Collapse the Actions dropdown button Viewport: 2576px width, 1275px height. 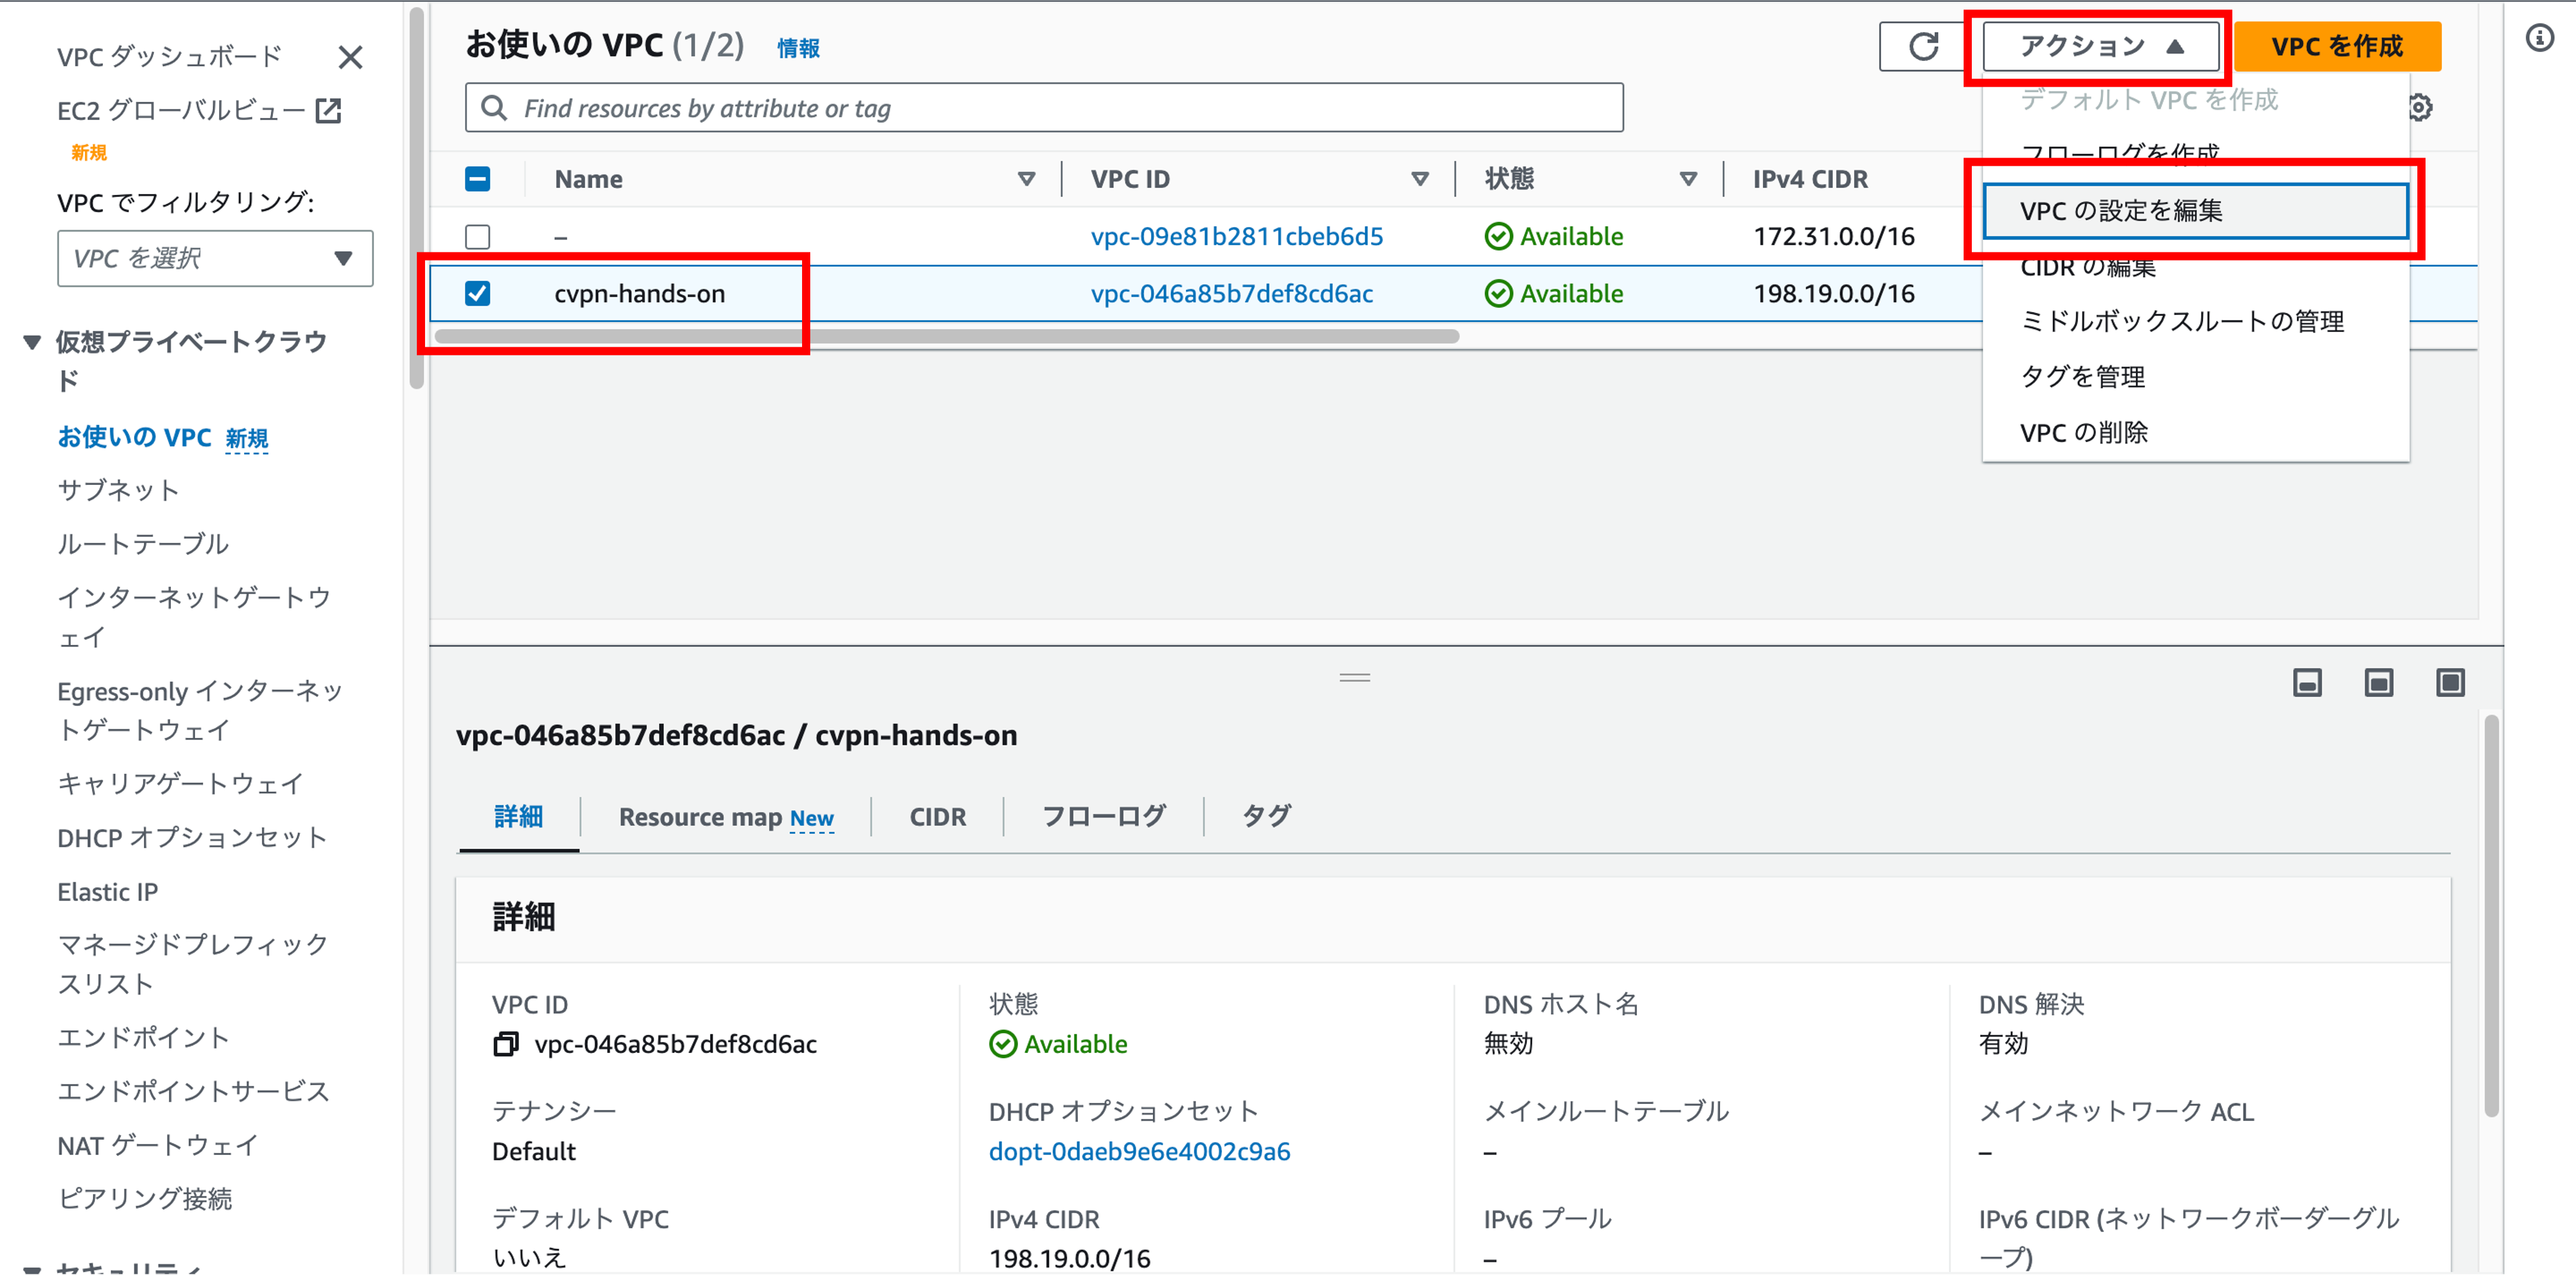pyautogui.click(x=2101, y=46)
